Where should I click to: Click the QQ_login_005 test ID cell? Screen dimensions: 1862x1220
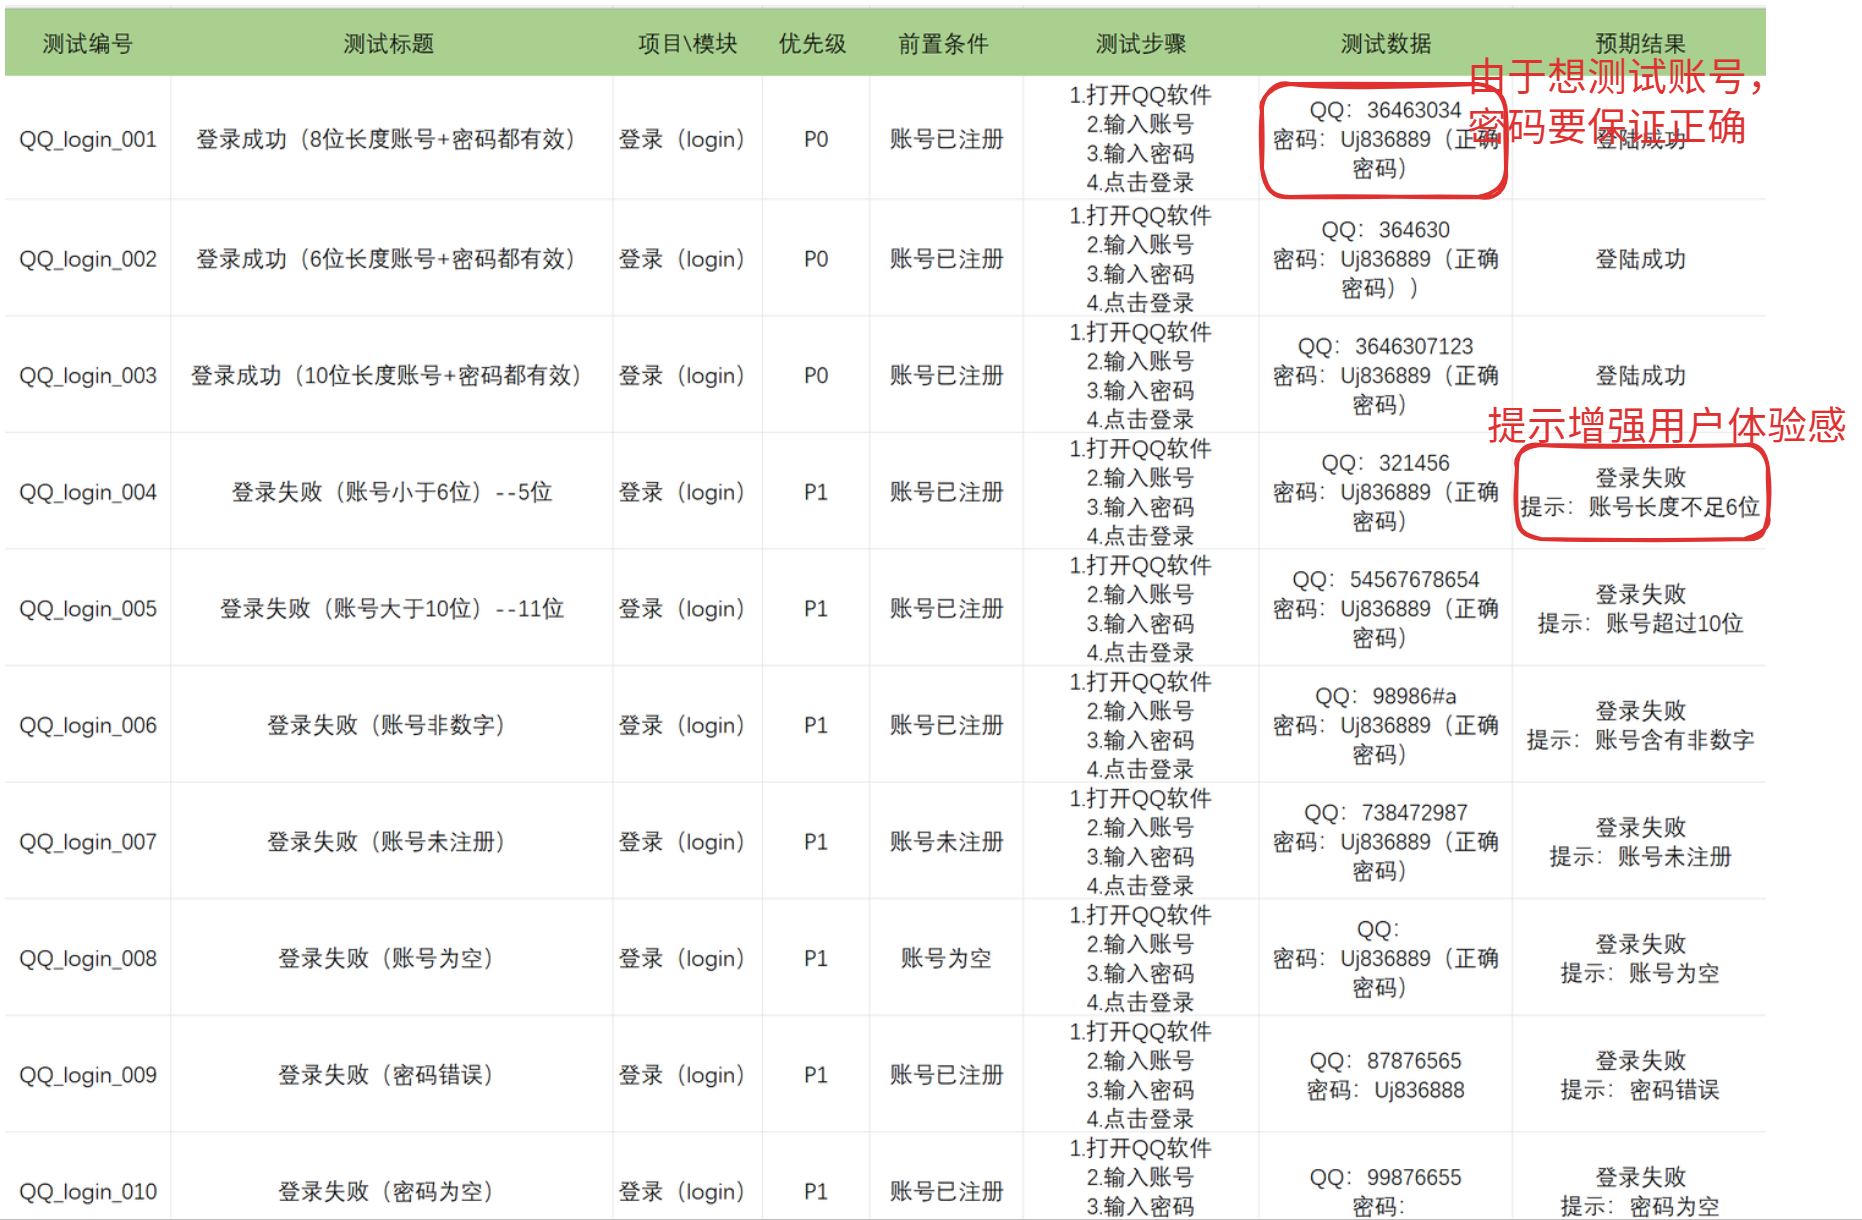pos(88,609)
